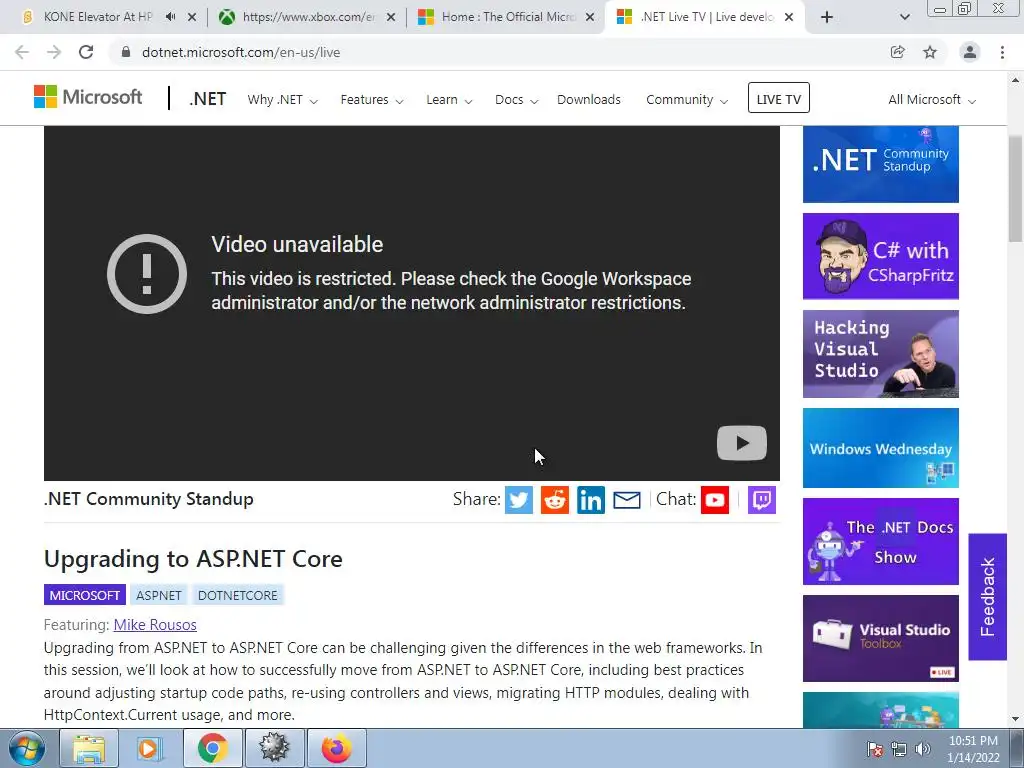Screen dimensions: 1024x768
Task: Click the LIVE TV button
Action: [x=778, y=98]
